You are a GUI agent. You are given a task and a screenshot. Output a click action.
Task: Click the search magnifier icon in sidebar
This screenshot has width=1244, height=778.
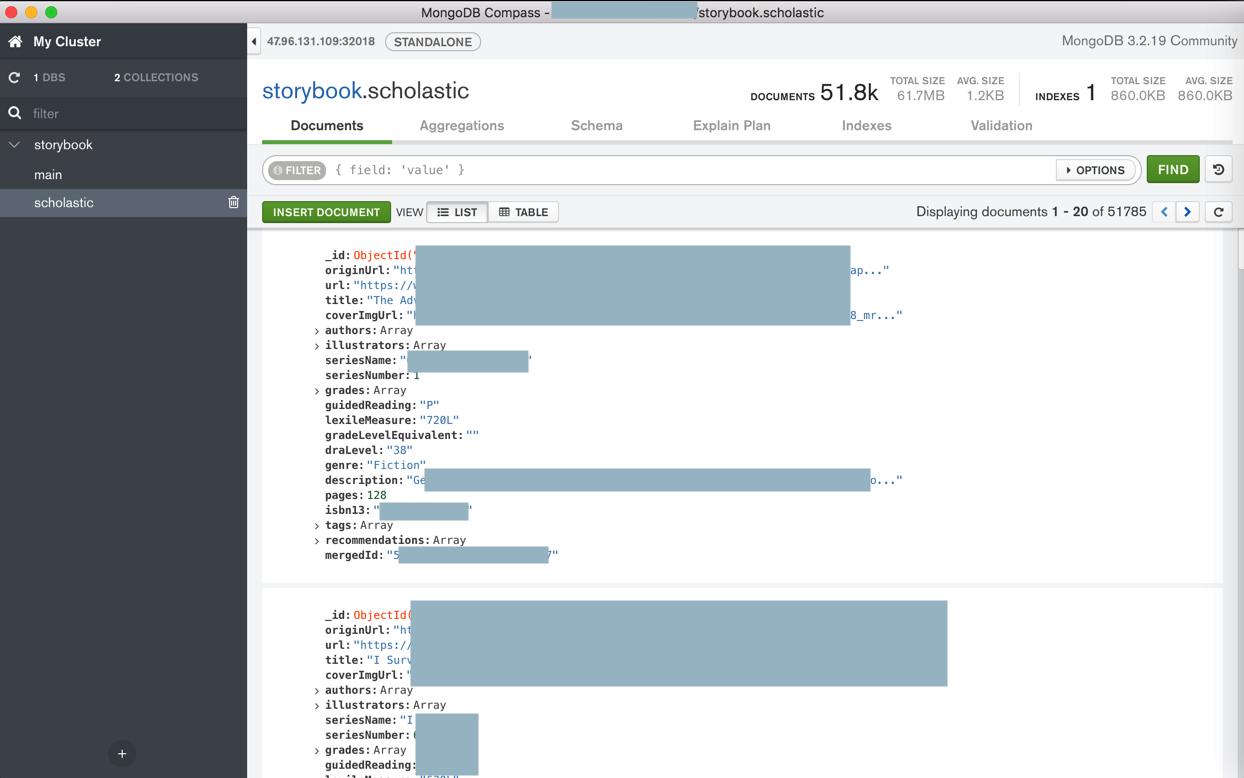(x=15, y=113)
